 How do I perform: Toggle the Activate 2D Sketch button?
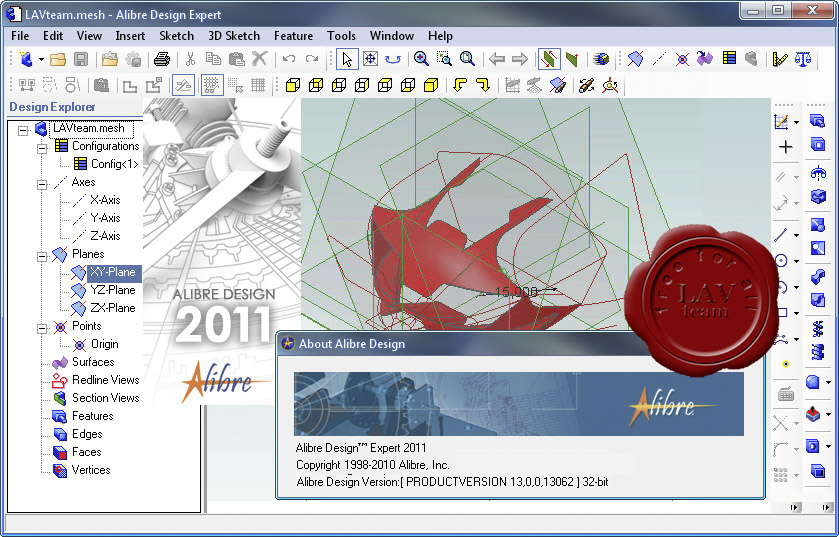click(183, 85)
